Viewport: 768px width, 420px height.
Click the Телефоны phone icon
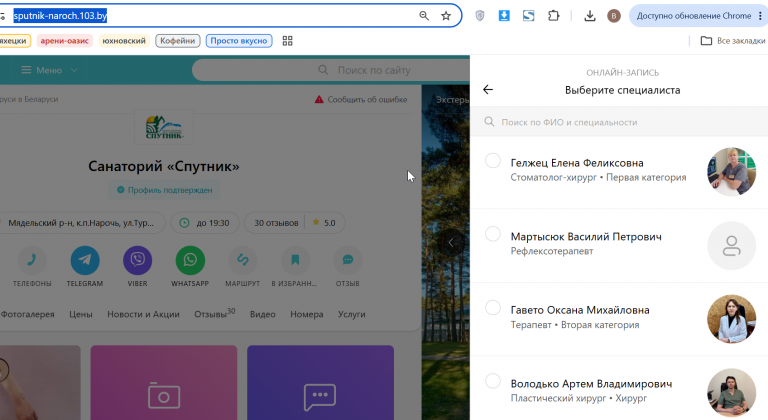point(32,260)
